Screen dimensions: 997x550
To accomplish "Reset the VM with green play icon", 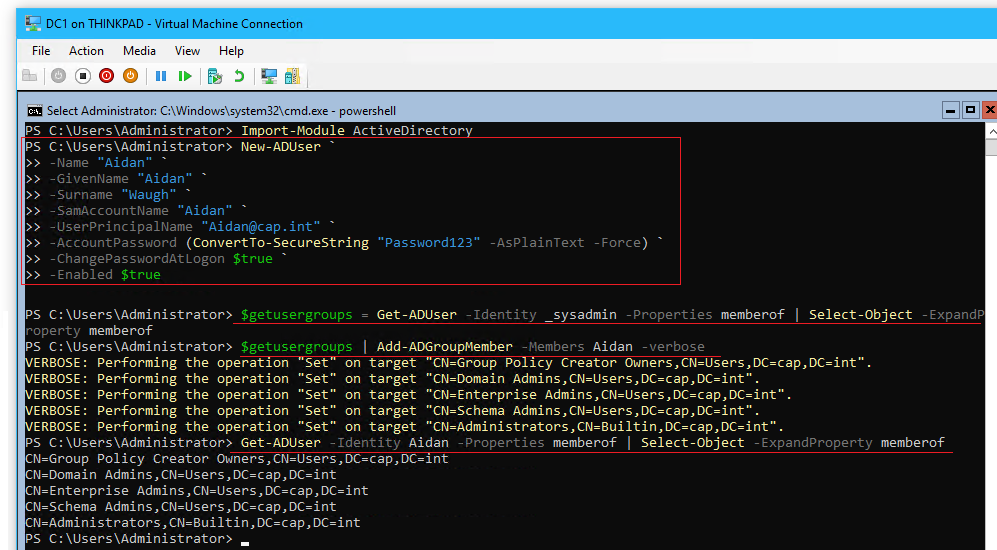I will click(x=185, y=76).
